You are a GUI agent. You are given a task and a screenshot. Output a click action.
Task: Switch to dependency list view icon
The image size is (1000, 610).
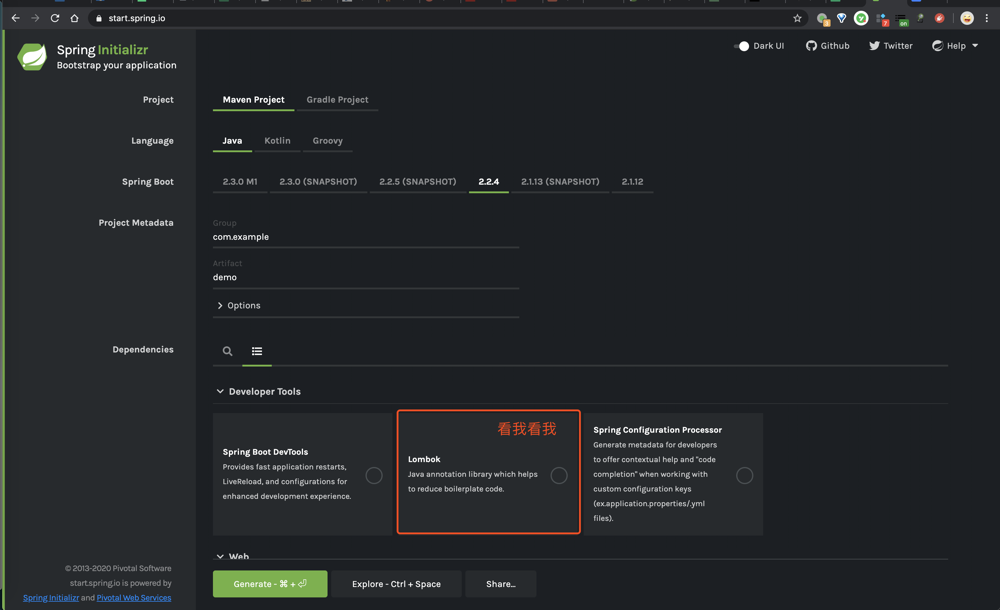(x=257, y=351)
